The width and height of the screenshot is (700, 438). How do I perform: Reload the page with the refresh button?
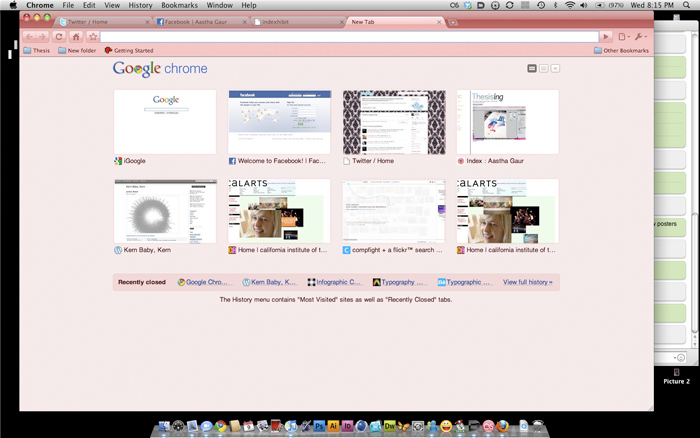click(x=59, y=37)
